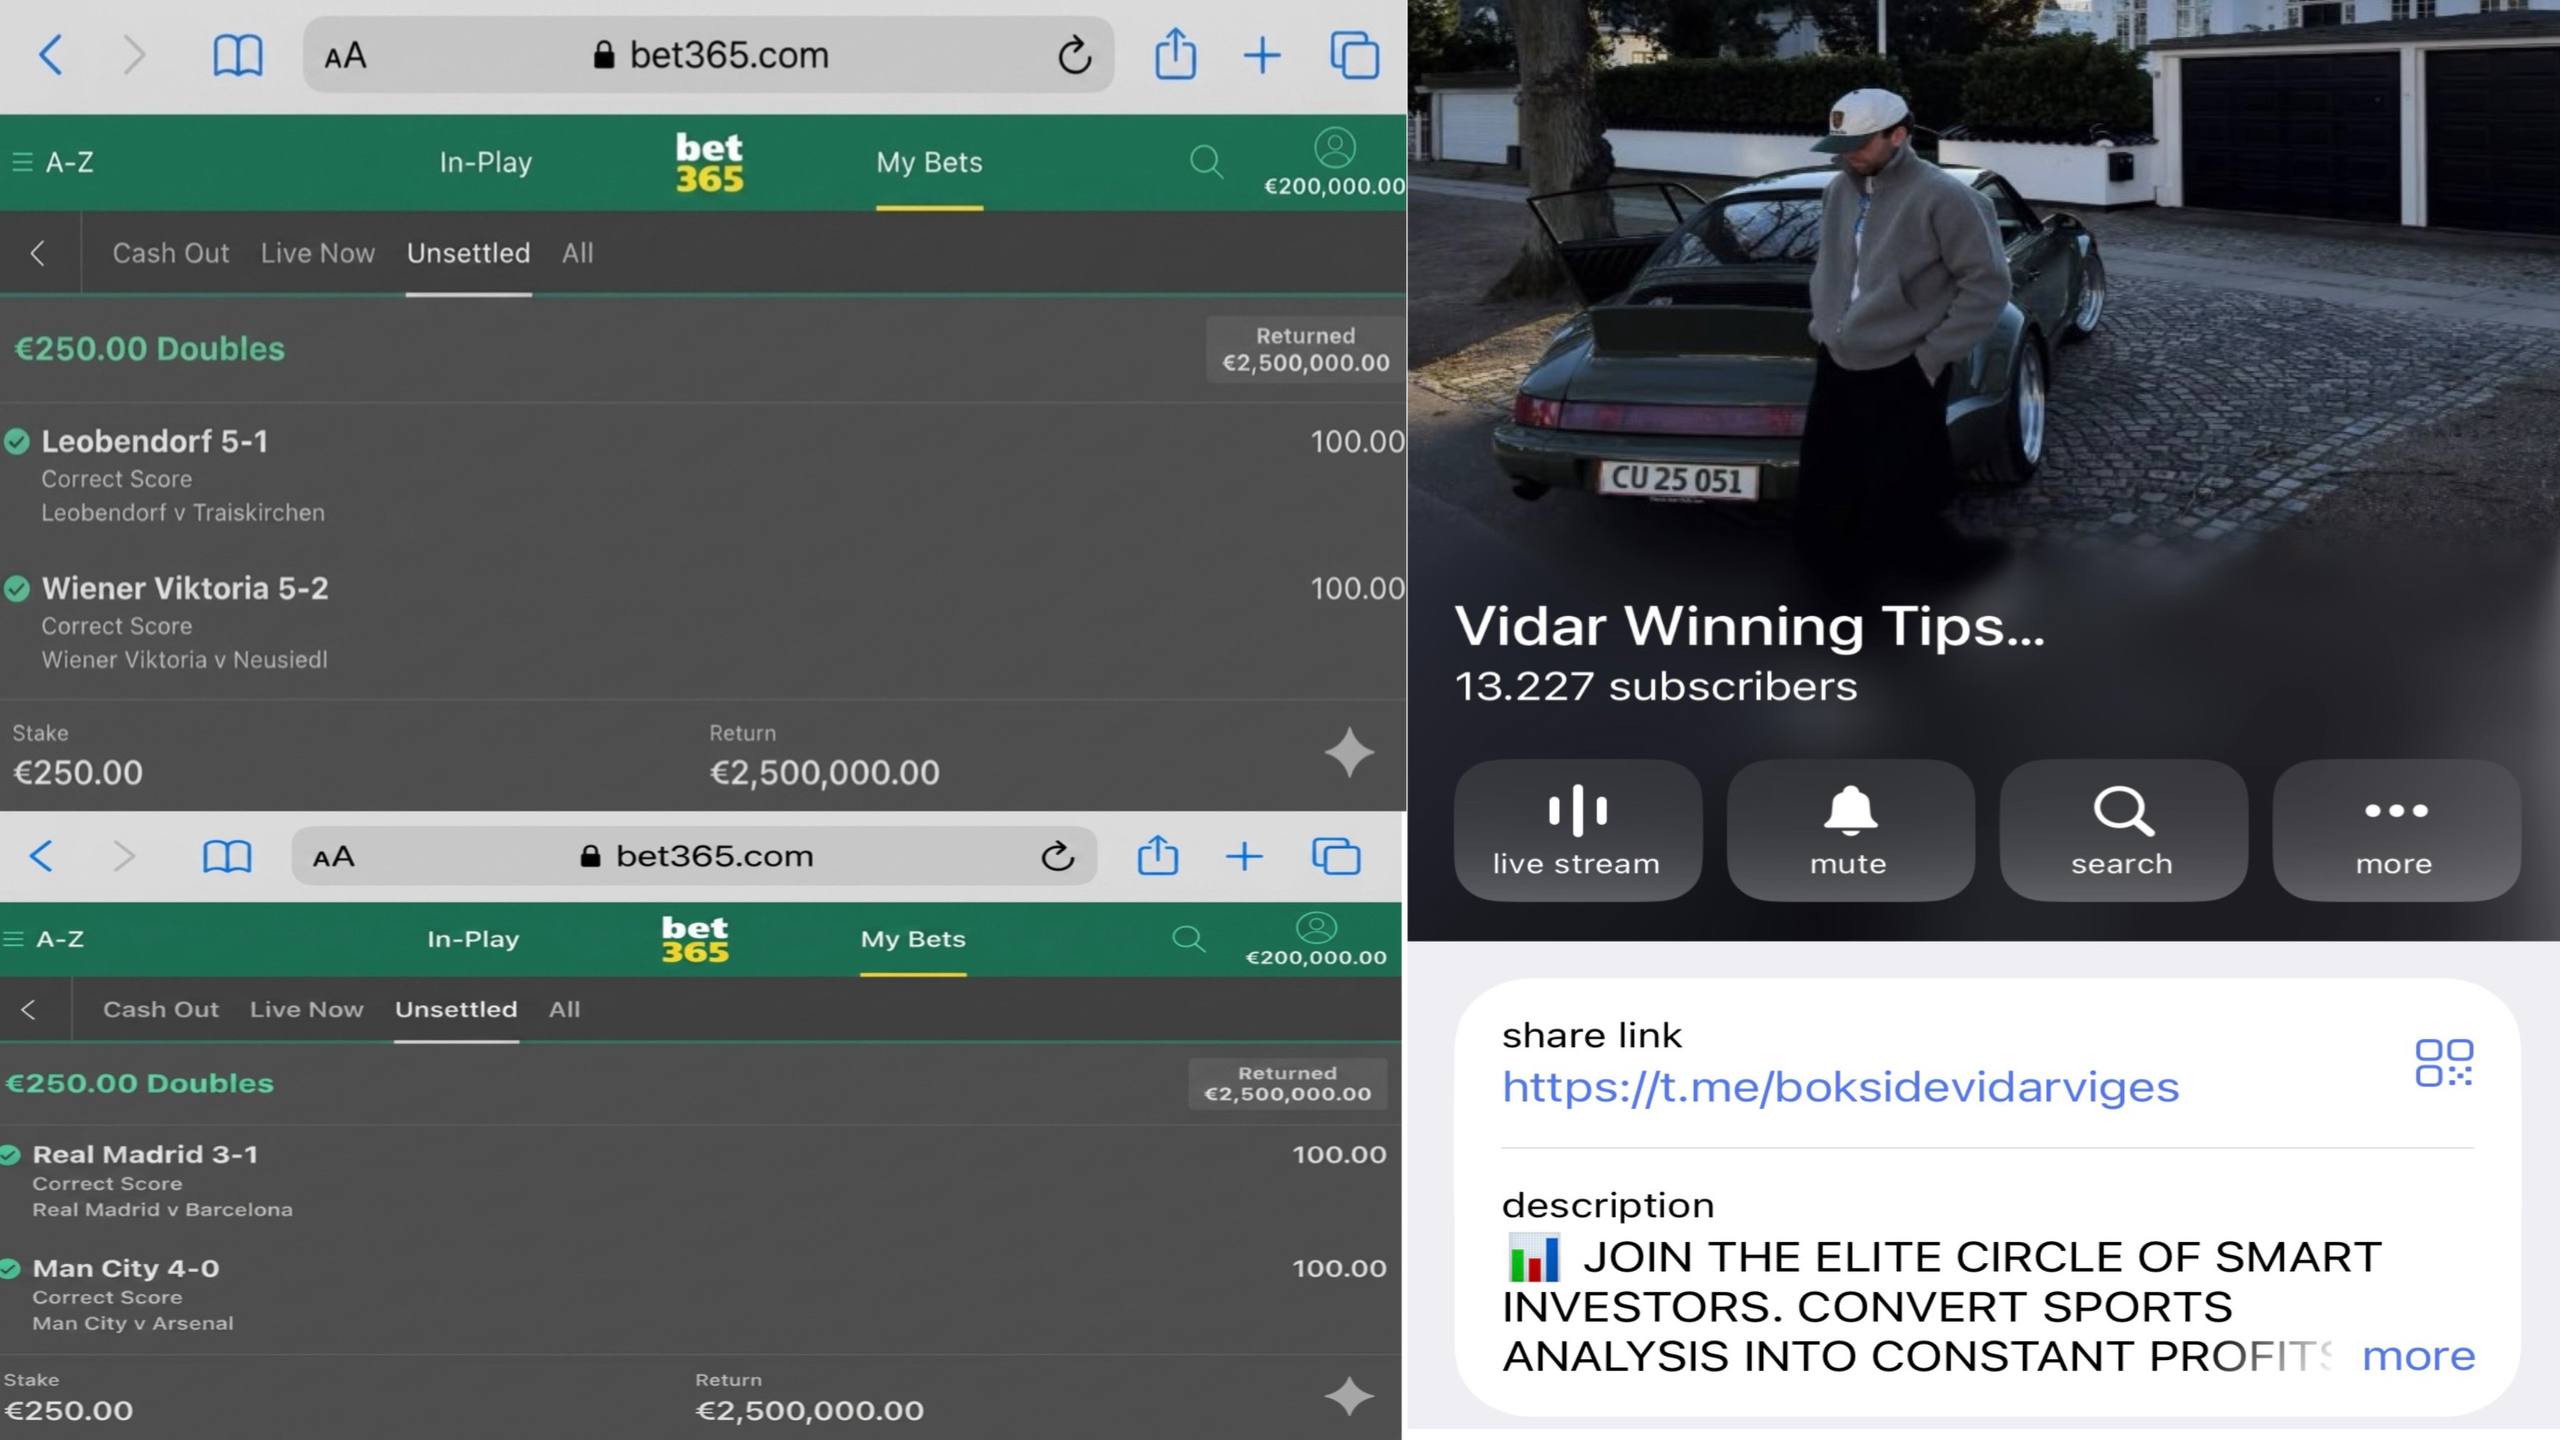Open the A-Z menu in the lower bet365 header
Image resolution: width=2560 pixels, height=1440 pixels.
pyautogui.click(x=44, y=939)
